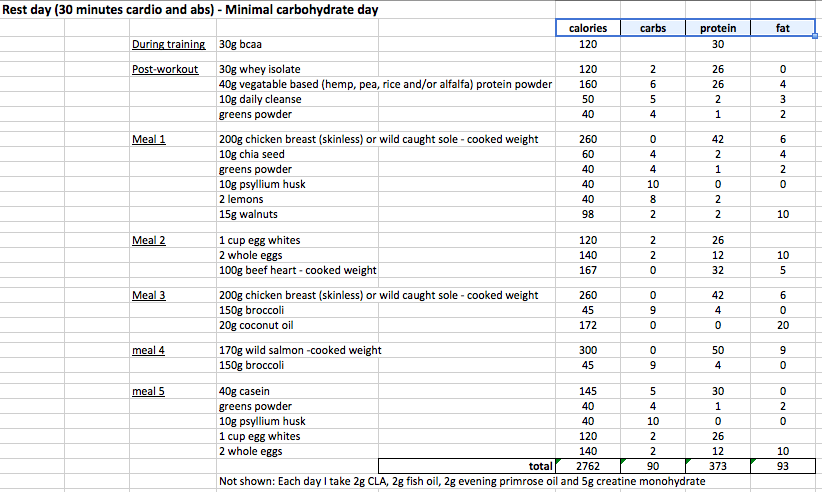Select the vegetable based protein powder cell
This screenshot has height=492, width=822.
386,84
